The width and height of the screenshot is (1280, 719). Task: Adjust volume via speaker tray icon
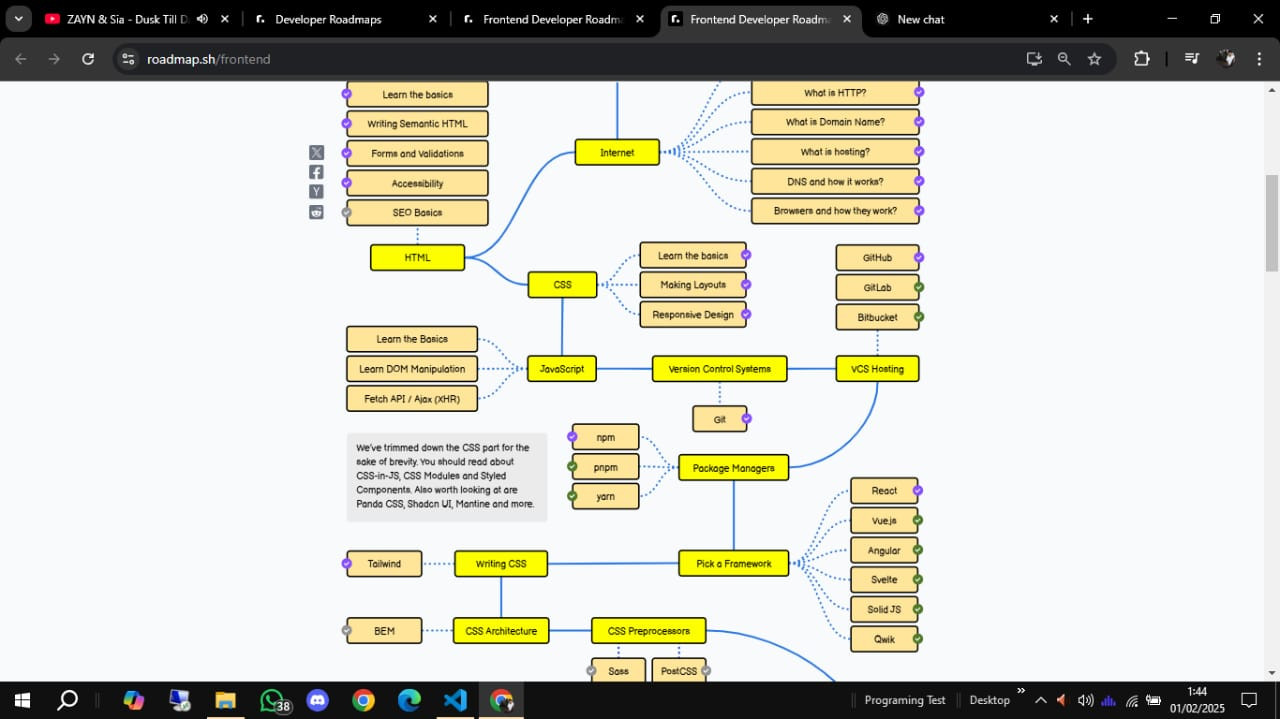click(1085, 700)
